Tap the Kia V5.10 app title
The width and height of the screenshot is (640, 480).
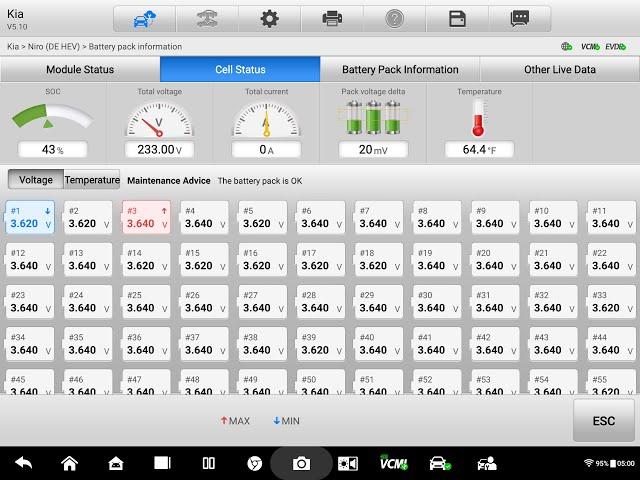tap(17, 19)
